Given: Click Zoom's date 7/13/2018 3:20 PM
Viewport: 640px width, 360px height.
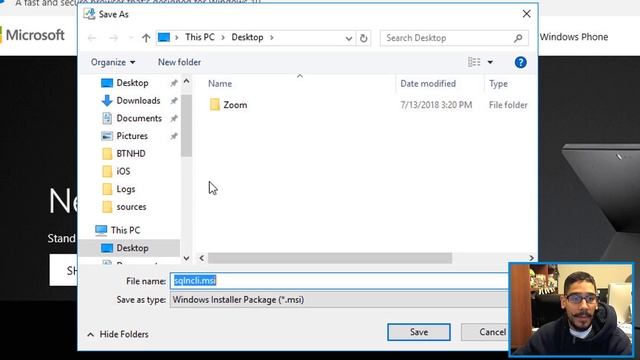Looking at the screenshot, I should coord(436,105).
